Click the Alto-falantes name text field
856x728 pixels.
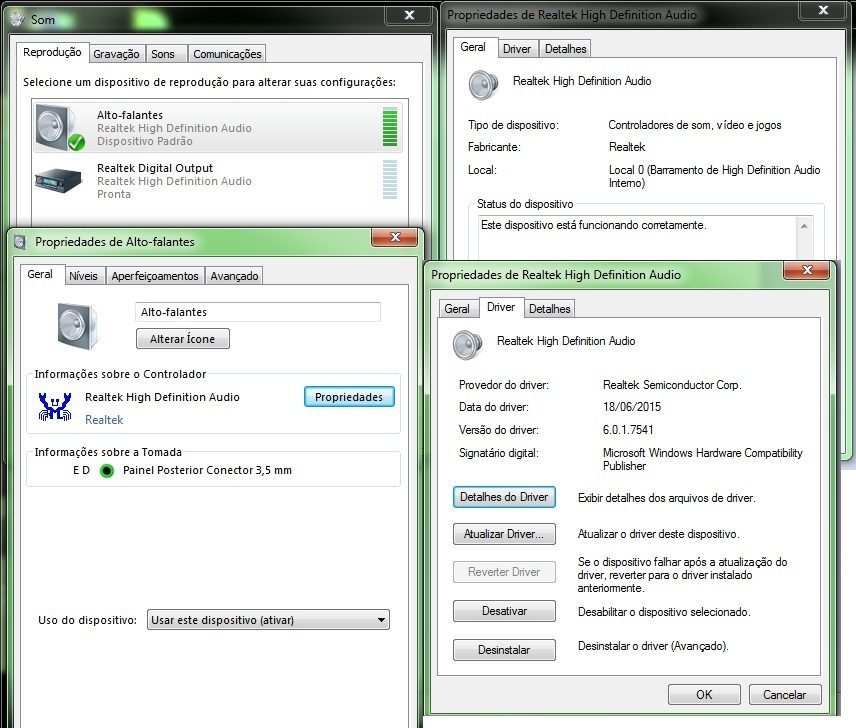257,312
